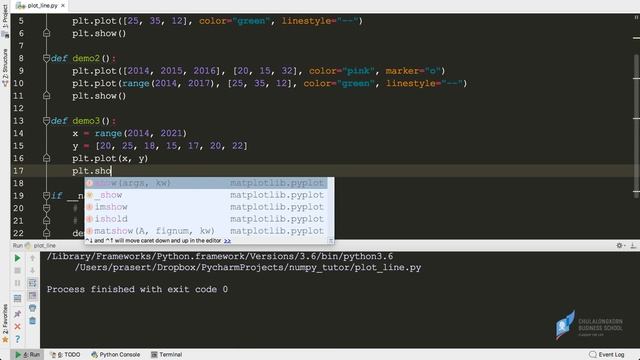
Task: Click the pi icon in the completion popup corner
Action: coord(331,241)
